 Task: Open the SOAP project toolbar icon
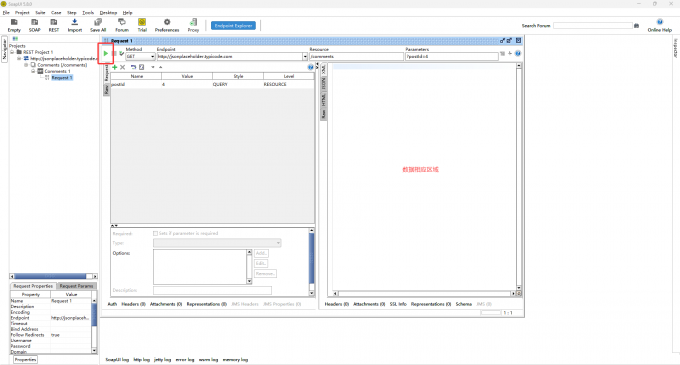[x=34, y=25]
